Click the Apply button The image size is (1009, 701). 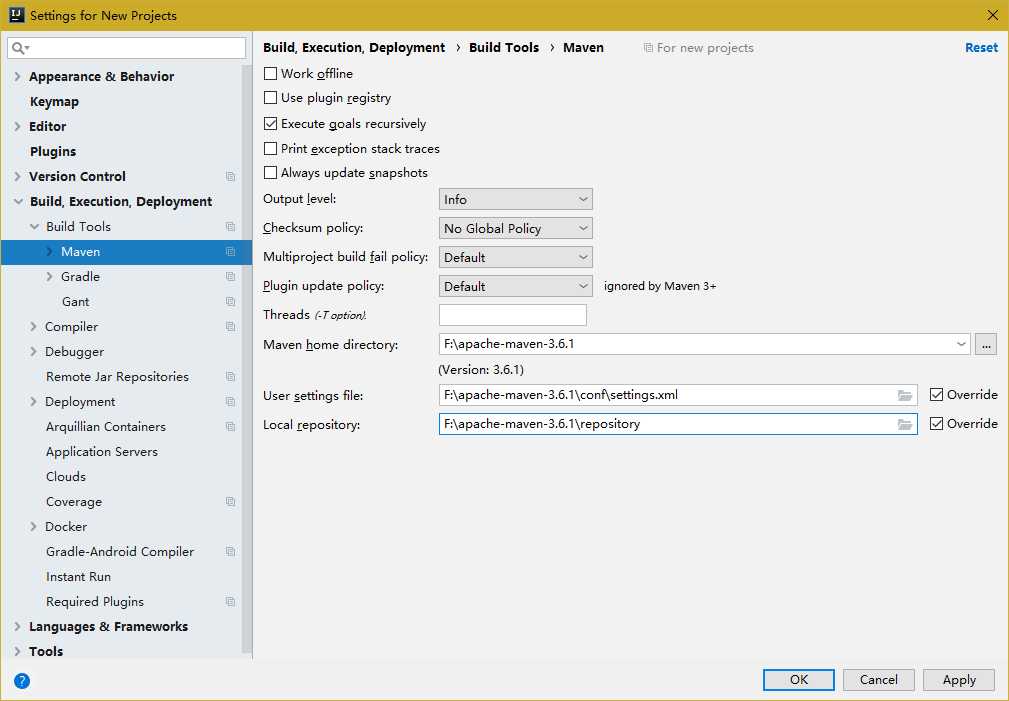coord(959,680)
